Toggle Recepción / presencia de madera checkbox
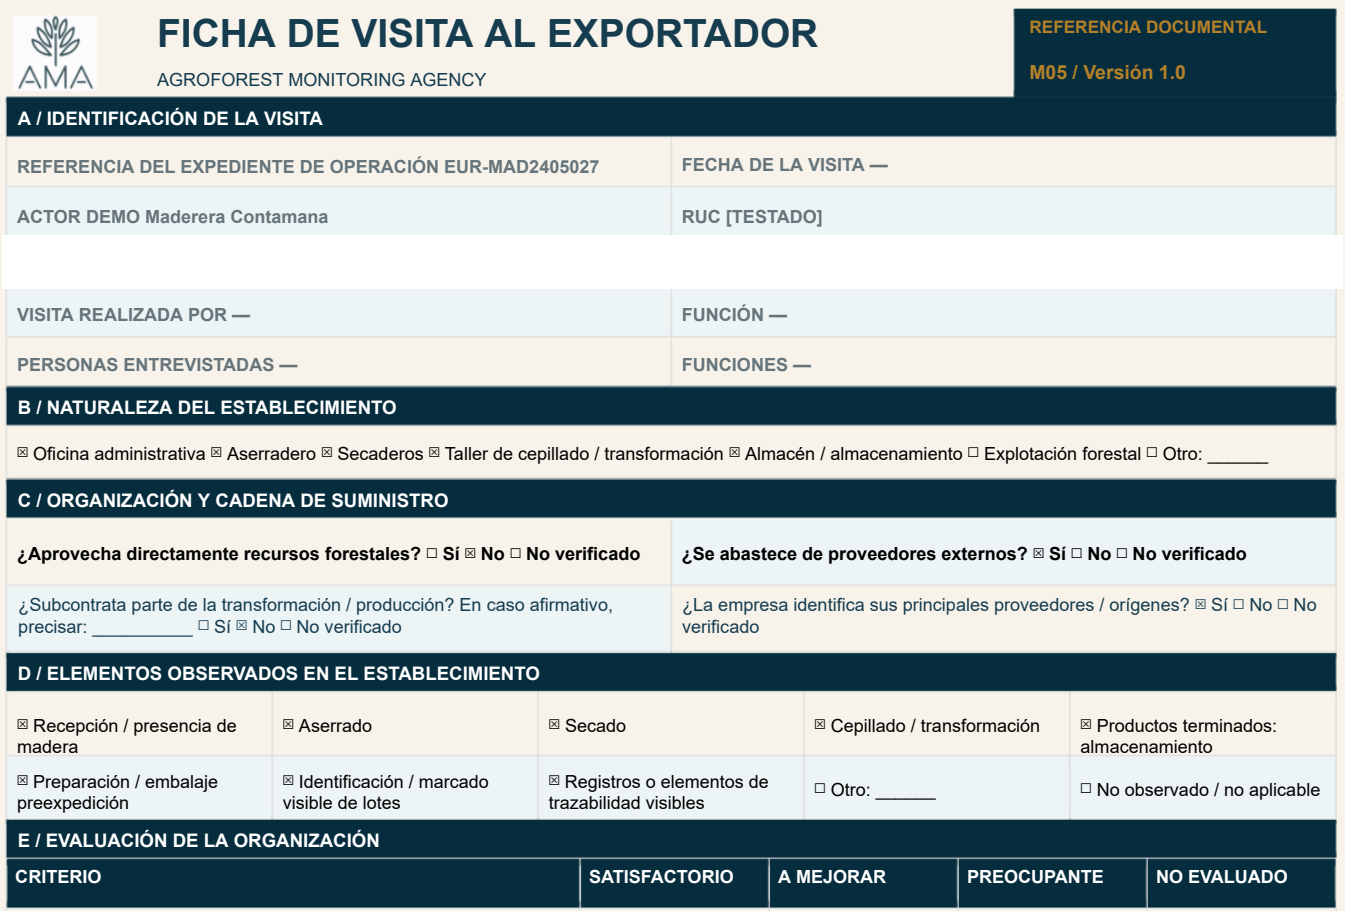The height and width of the screenshot is (911, 1345). tap(23, 725)
